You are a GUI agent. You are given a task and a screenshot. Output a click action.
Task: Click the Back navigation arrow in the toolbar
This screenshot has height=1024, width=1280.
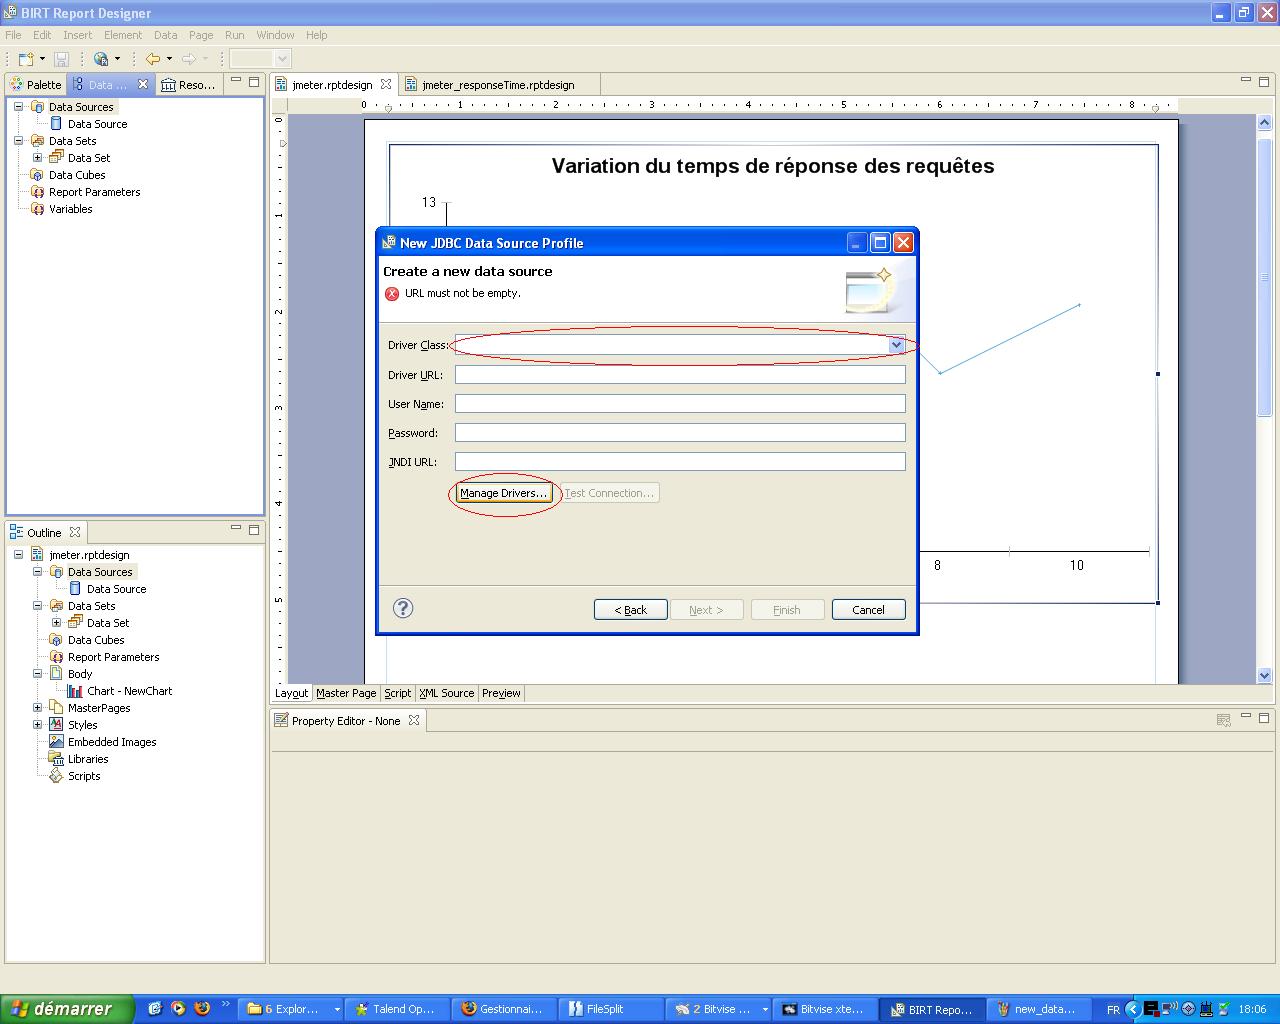tap(152, 58)
